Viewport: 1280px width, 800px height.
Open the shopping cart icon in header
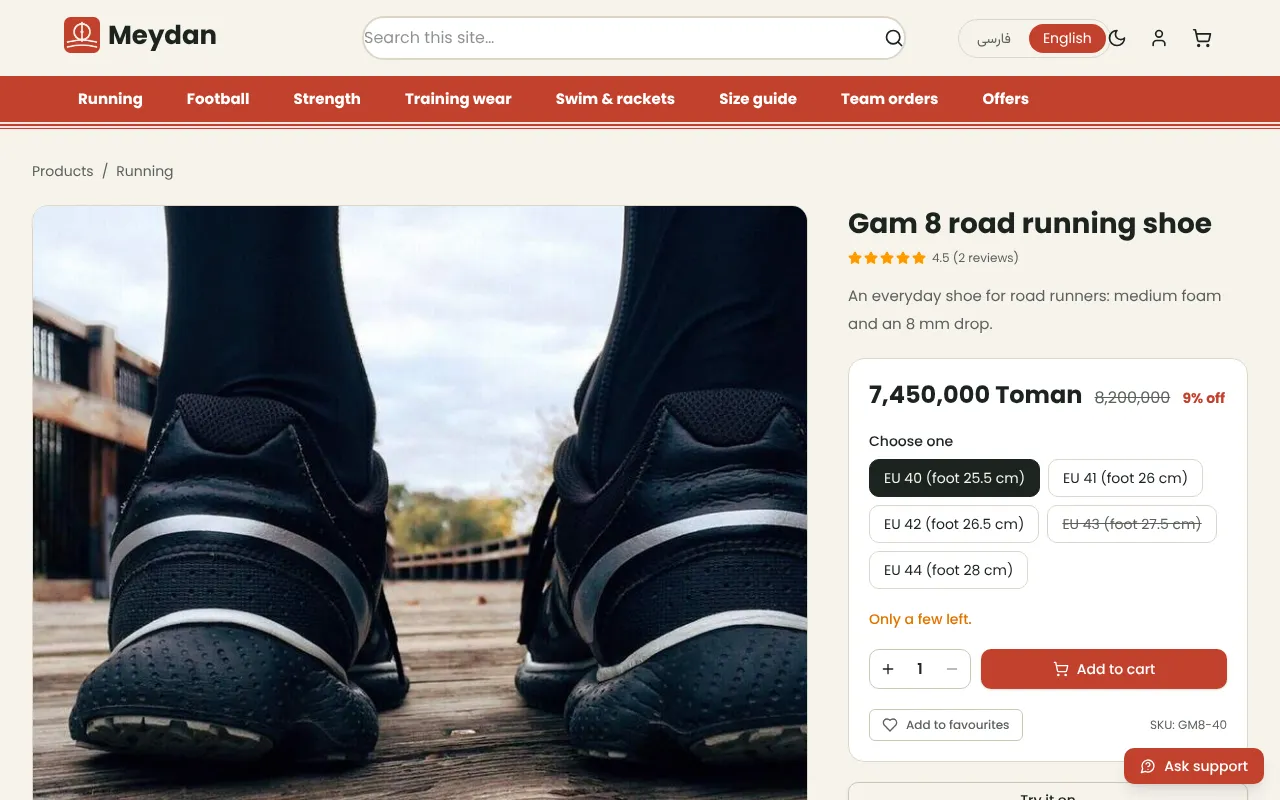coord(1202,38)
